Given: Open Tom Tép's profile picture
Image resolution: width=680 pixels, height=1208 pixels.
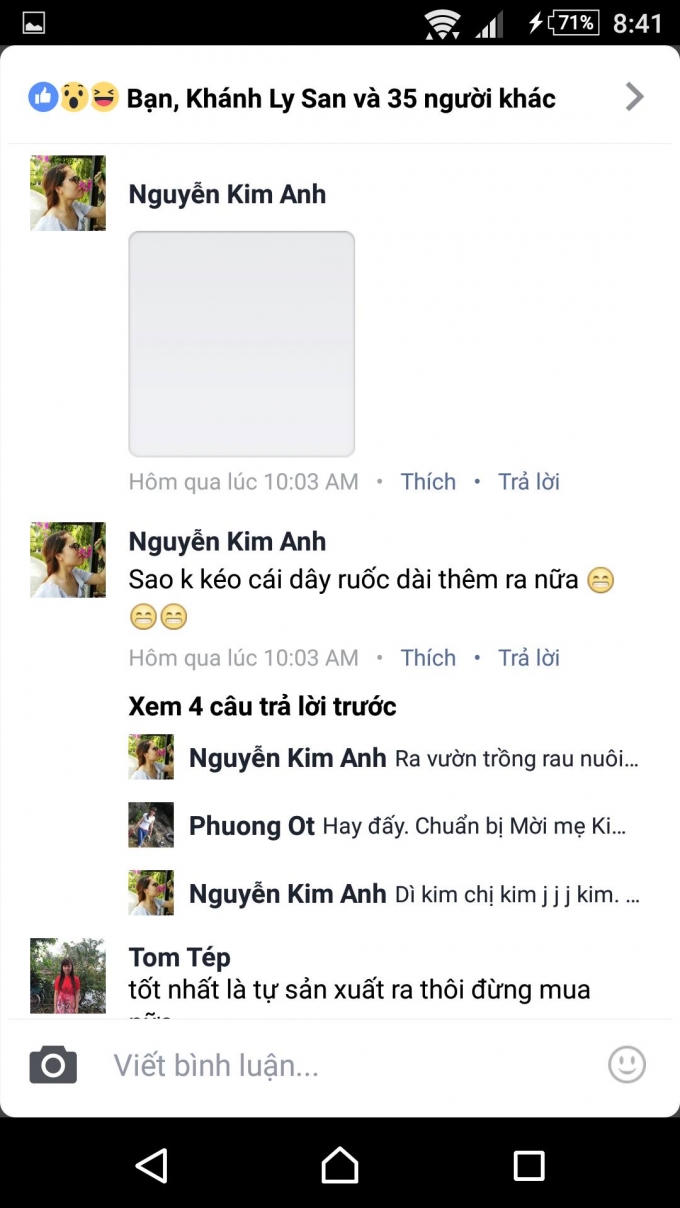Looking at the screenshot, I should tap(67, 976).
